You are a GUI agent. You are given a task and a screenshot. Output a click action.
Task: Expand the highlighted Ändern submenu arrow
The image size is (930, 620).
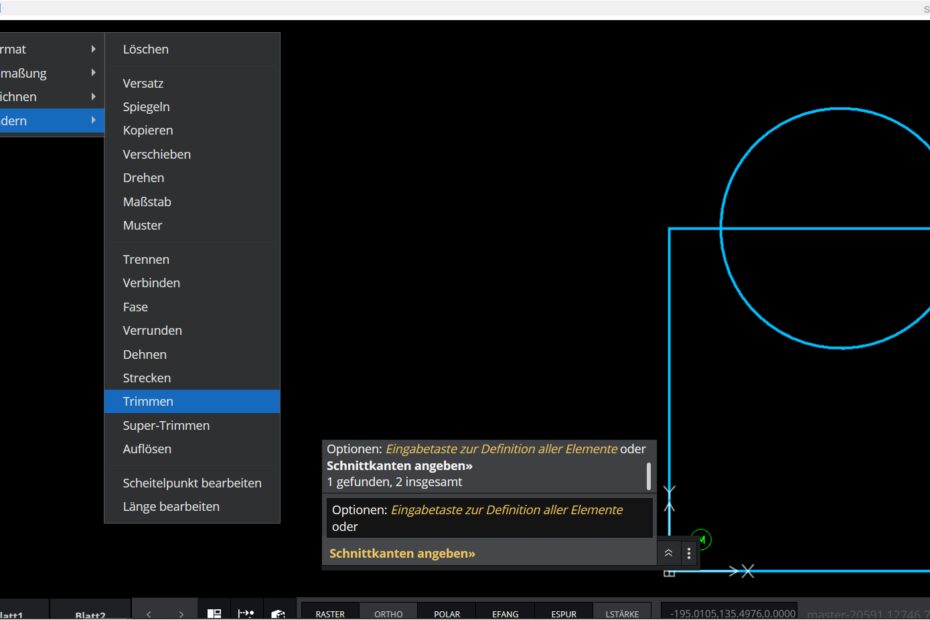[93, 120]
